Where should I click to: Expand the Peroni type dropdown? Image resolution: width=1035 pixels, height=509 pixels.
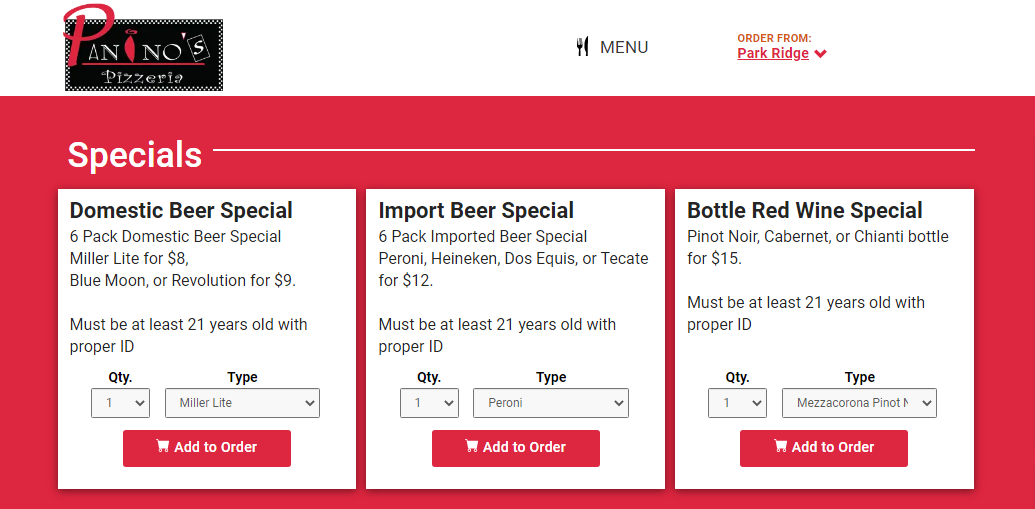pyautogui.click(x=551, y=403)
